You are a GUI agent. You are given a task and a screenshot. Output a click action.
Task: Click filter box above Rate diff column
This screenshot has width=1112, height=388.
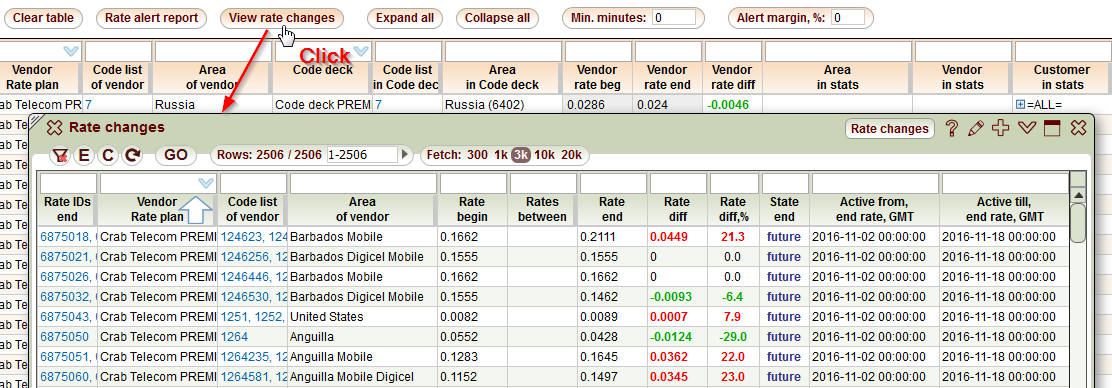coord(678,183)
